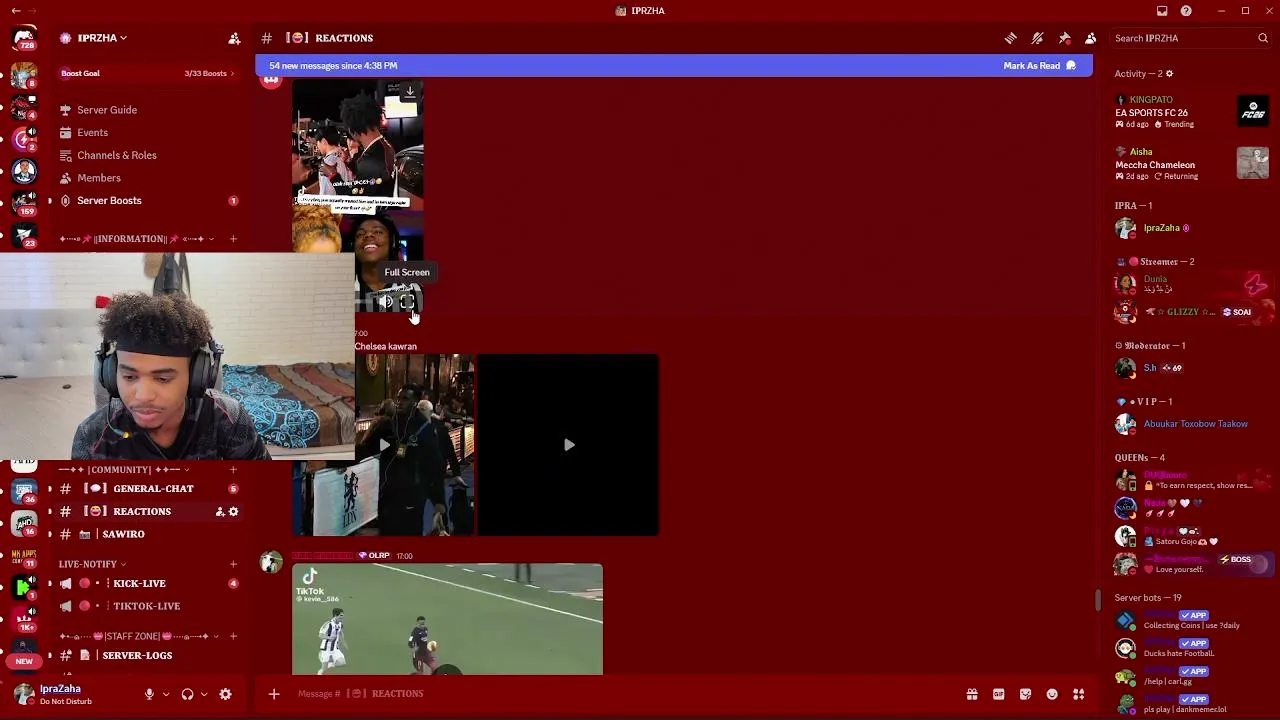Play the Chelsea stadium video thumbnail
Viewport: 1280px width, 720px height.
[384, 445]
